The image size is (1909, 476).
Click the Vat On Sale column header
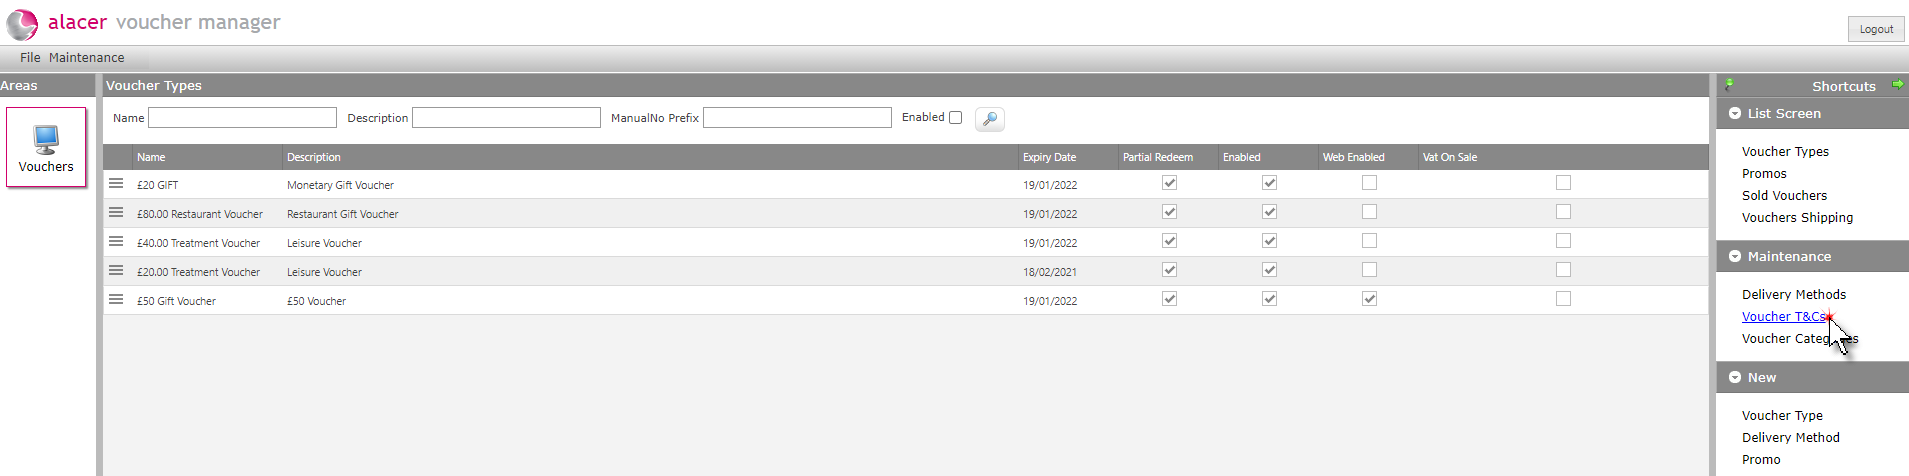pyautogui.click(x=1449, y=157)
